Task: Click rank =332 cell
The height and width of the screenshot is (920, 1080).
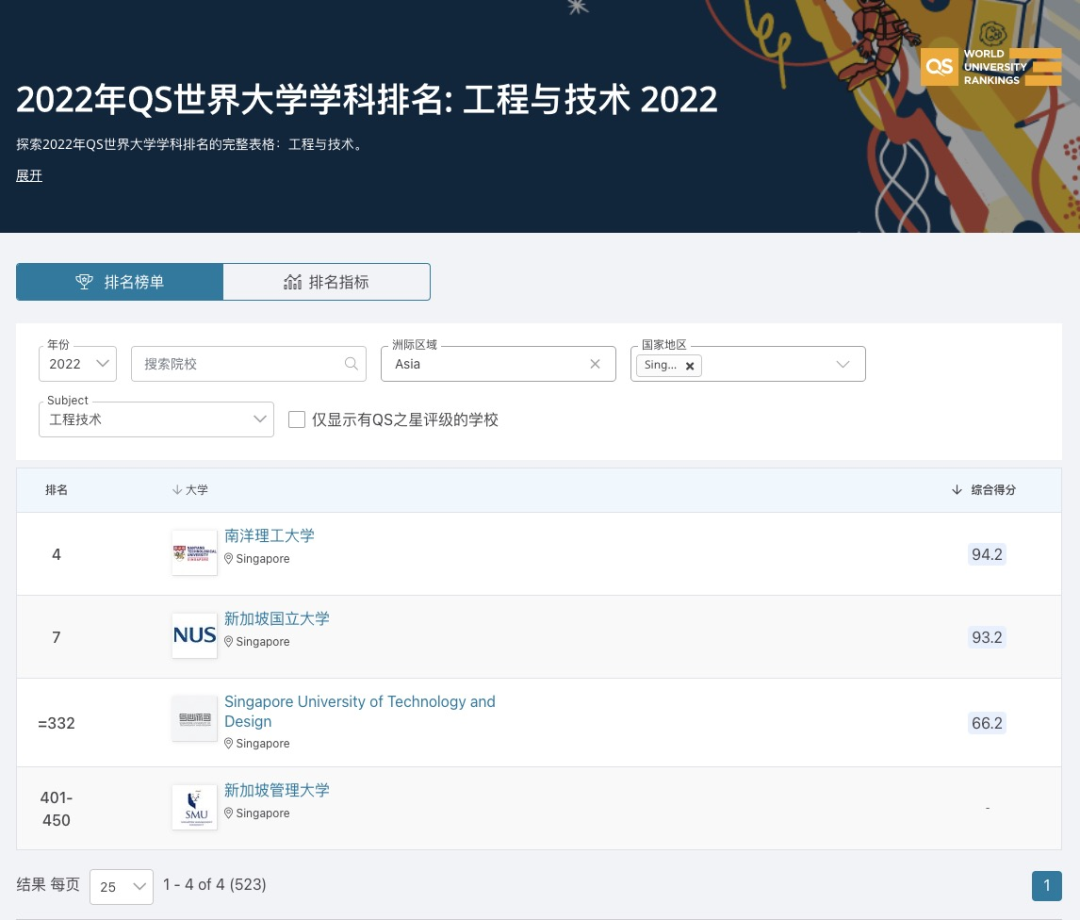Action: pos(56,723)
